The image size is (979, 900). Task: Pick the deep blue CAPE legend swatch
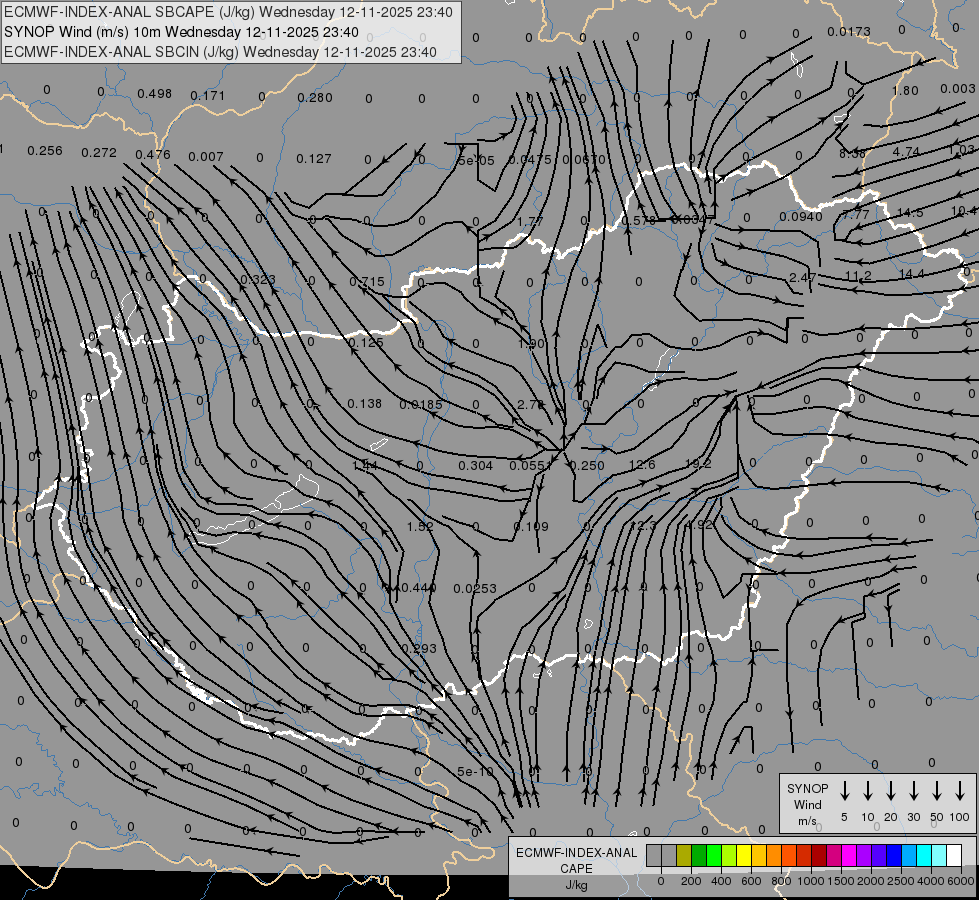894,855
